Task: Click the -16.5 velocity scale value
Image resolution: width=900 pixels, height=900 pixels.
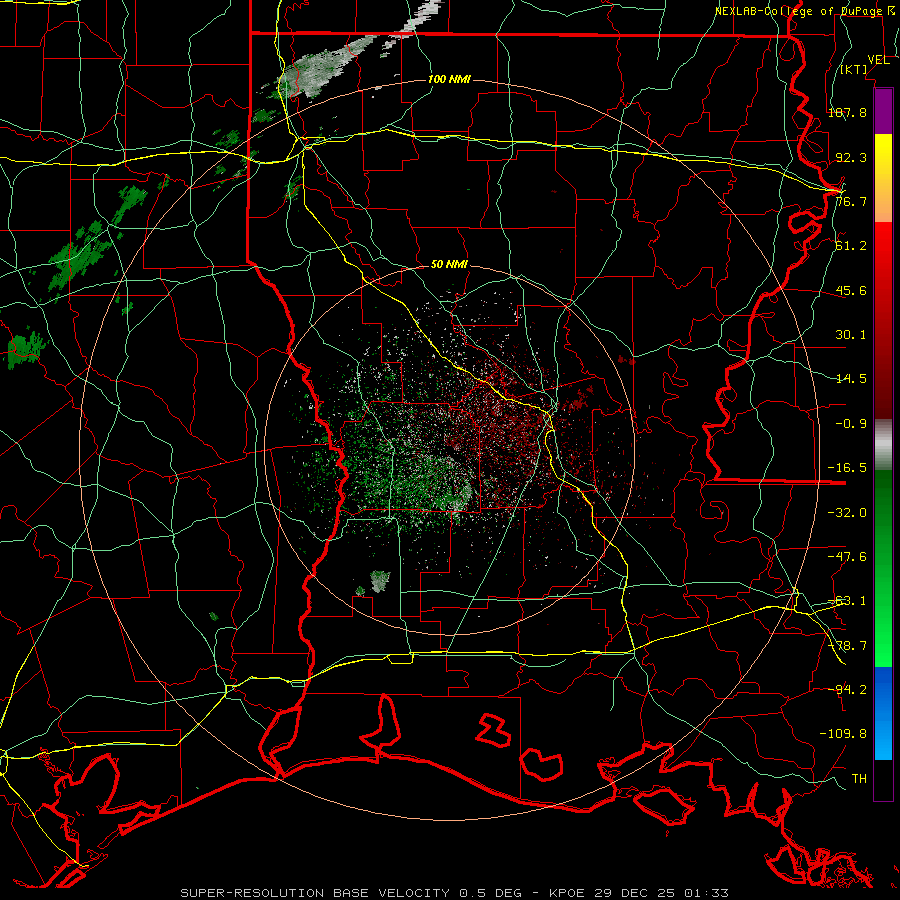Action: click(x=847, y=468)
